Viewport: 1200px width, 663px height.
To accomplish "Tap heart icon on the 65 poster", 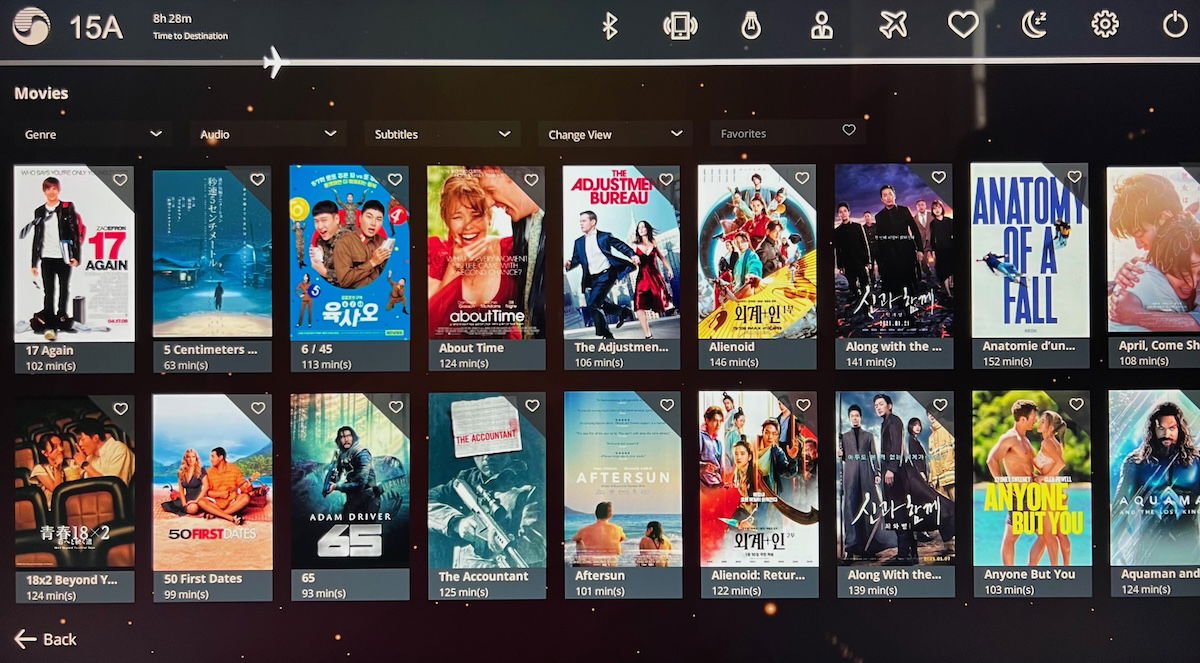I will point(395,407).
